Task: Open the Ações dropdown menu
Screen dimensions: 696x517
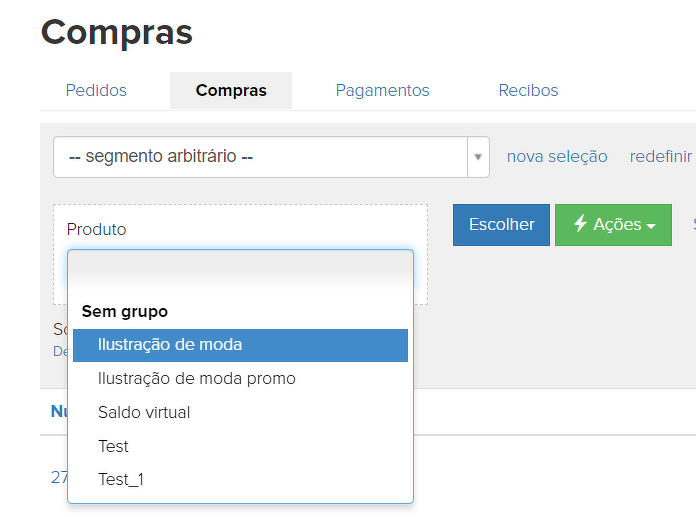Action: [613, 225]
